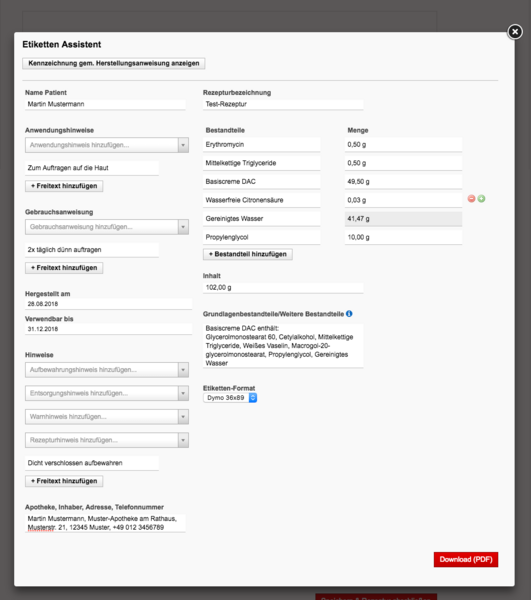
Task: Select the Verwendbar bis date field
Action: pyautogui.click(x=108, y=329)
